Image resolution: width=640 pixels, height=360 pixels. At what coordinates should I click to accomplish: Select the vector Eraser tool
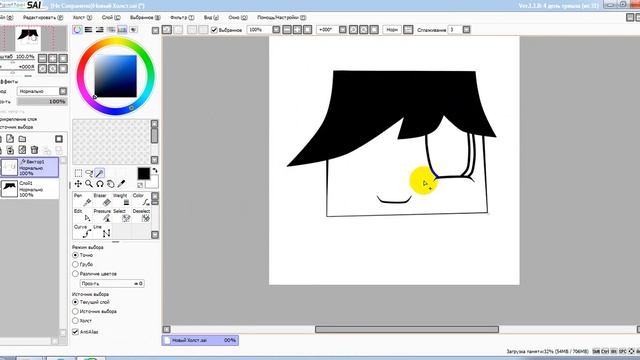[103, 200]
